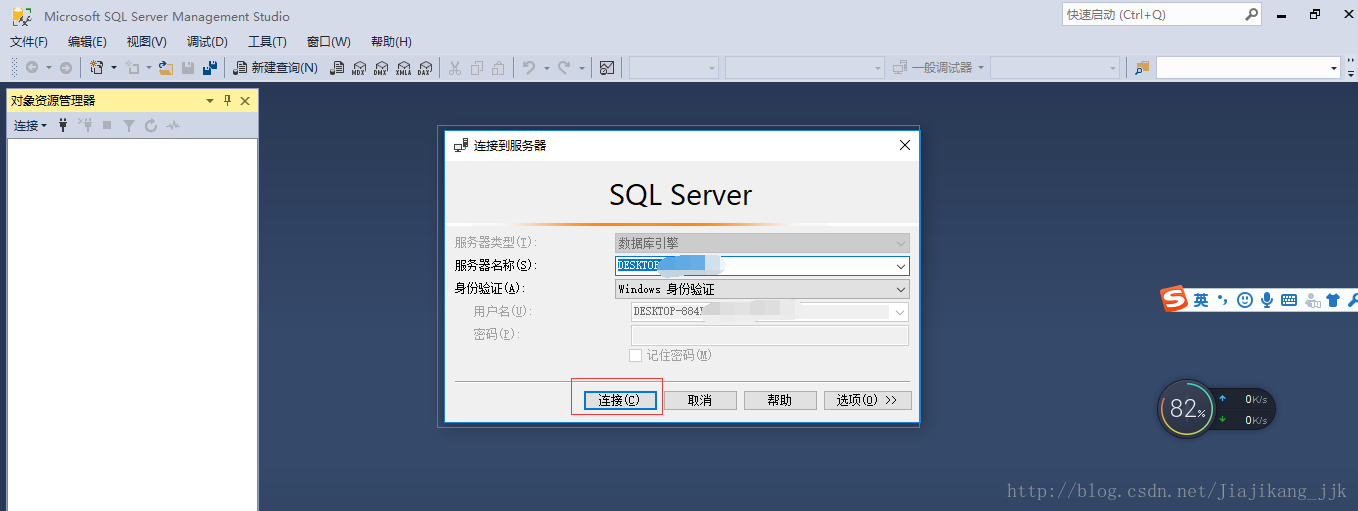Click the 英 language indicator on Sogou bar
The image size is (1358, 511).
pos(1201,300)
